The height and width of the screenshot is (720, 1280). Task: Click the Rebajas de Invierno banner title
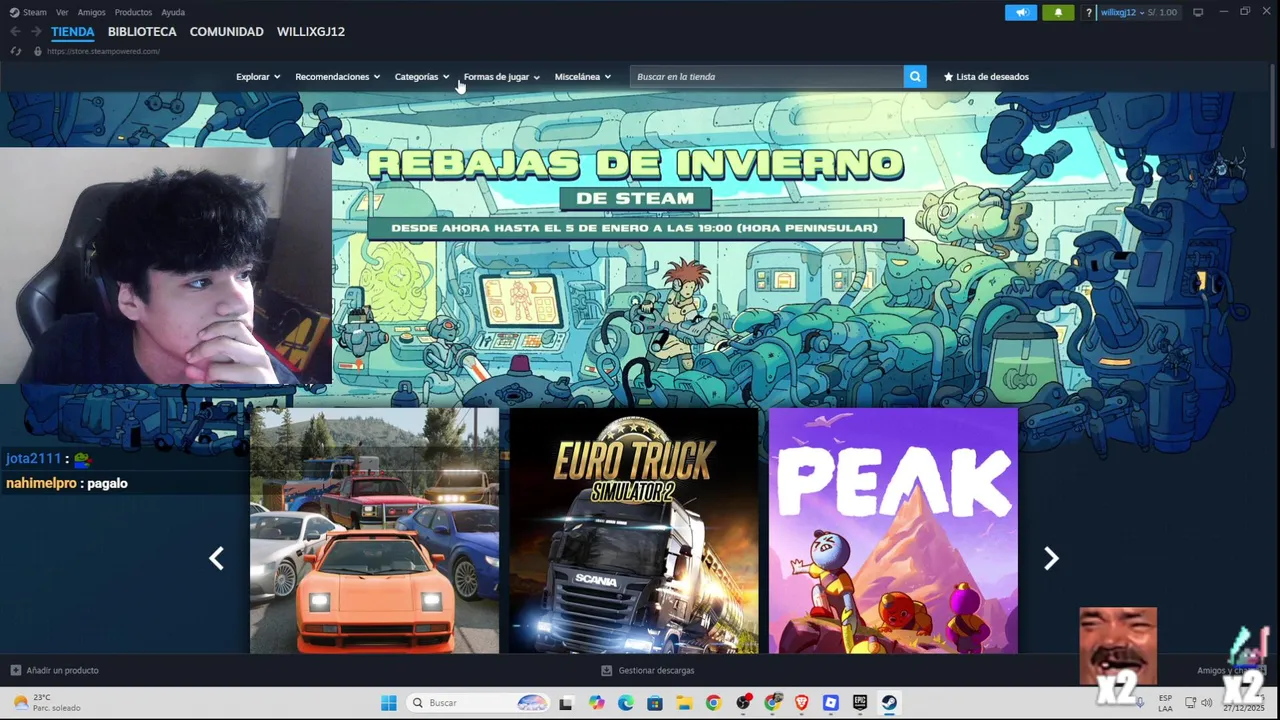[x=635, y=165]
